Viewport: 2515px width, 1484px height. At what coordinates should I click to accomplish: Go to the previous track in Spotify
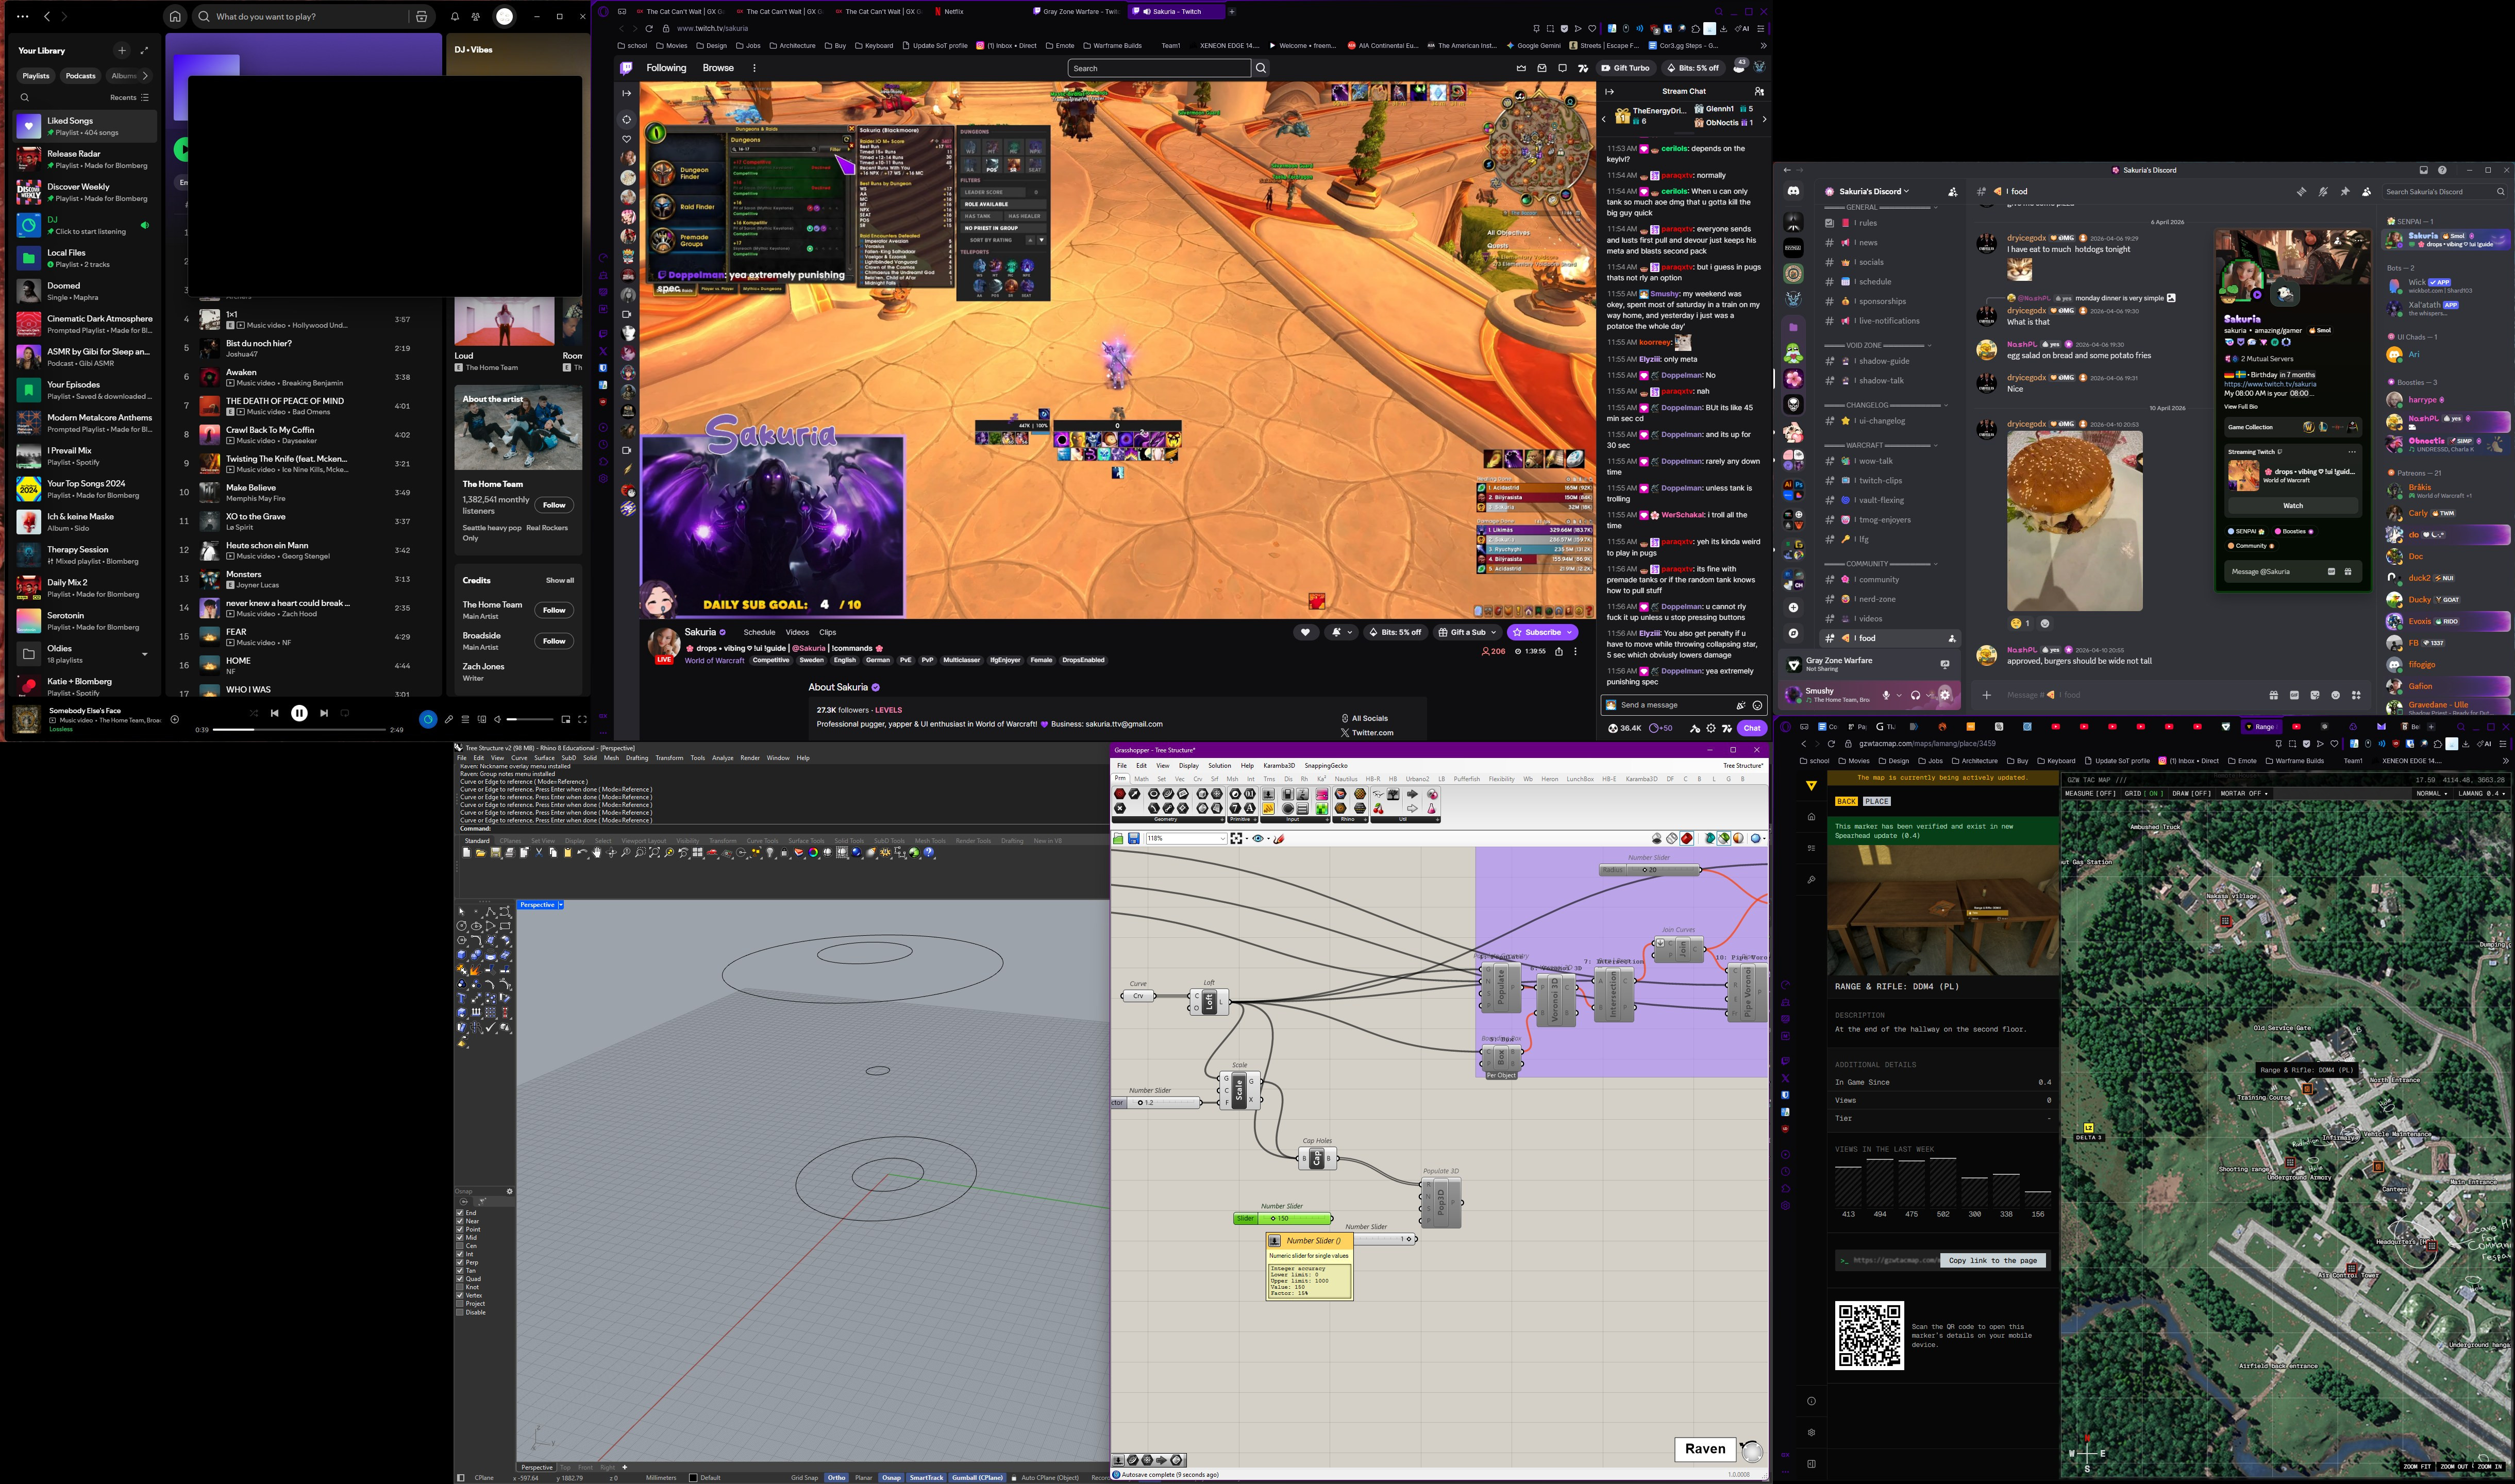(x=274, y=713)
